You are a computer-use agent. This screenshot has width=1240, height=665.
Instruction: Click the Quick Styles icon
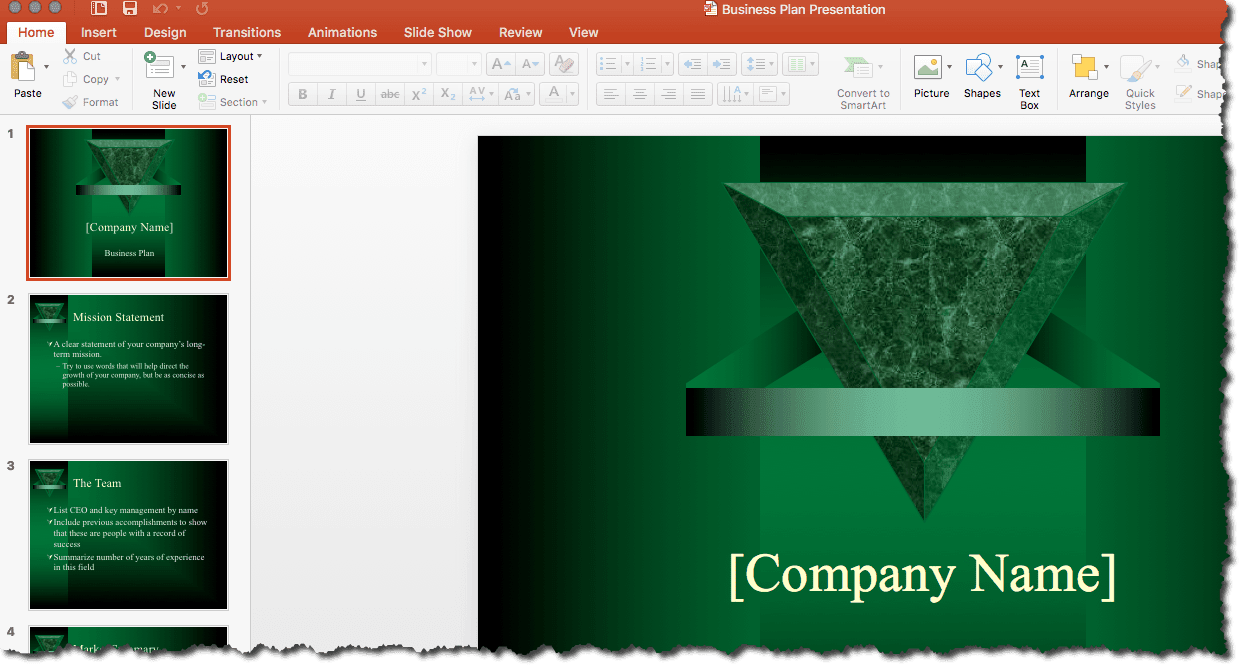[1137, 70]
